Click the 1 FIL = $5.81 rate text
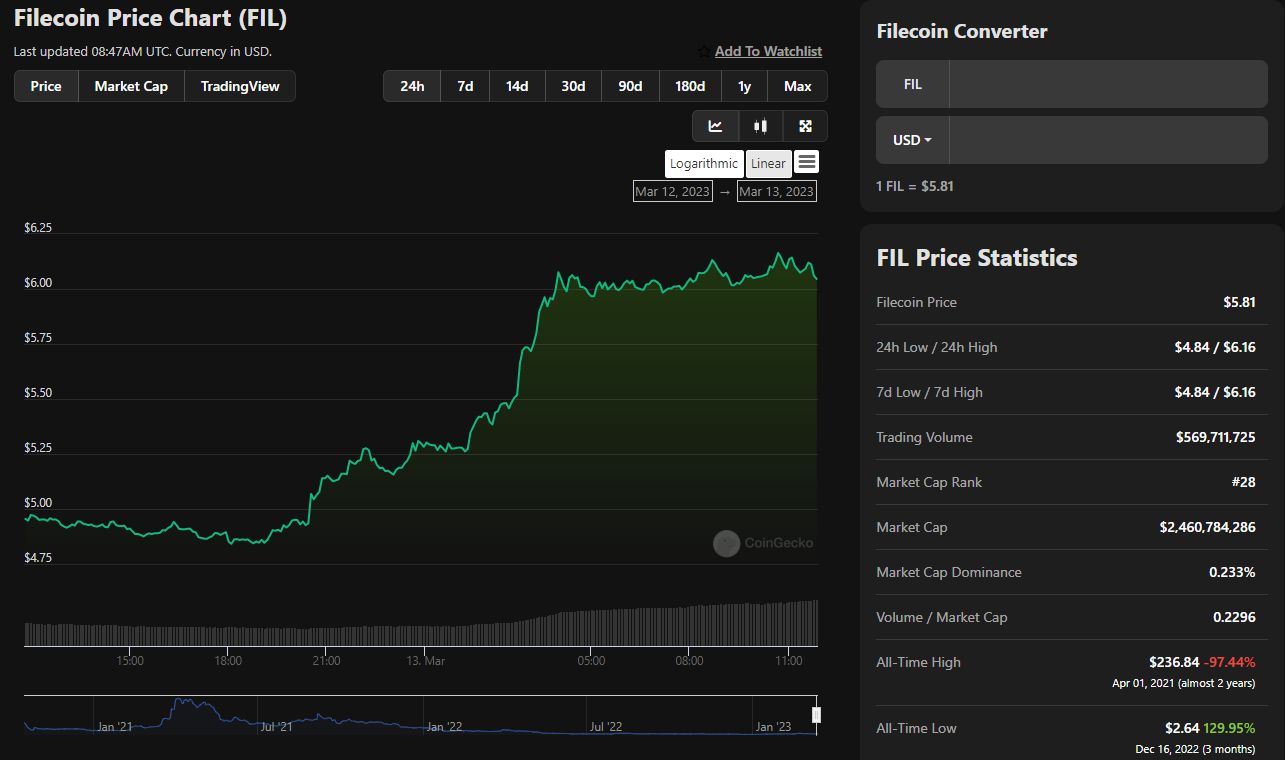 [x=915, y=186]
